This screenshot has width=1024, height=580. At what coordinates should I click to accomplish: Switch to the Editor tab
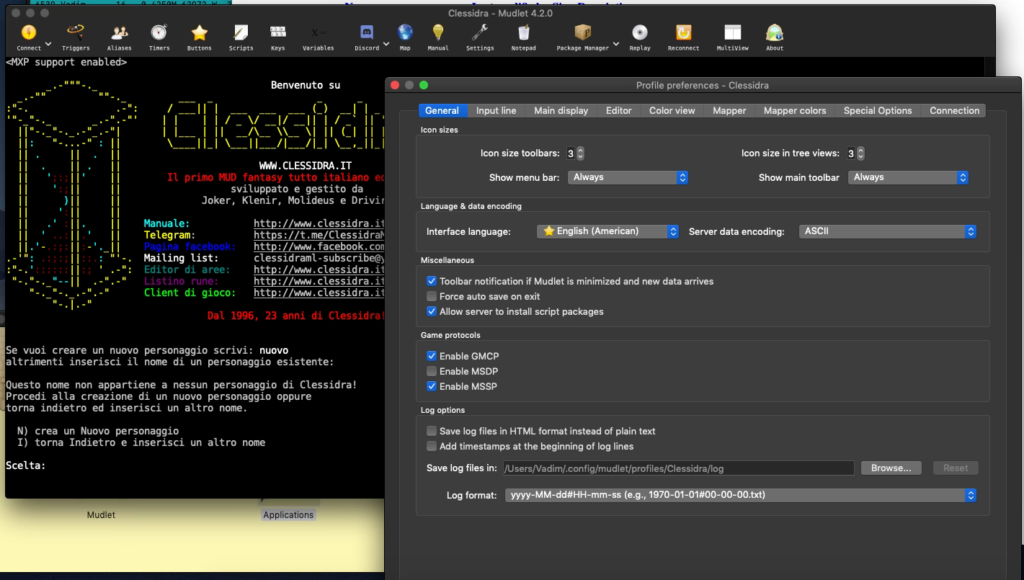(x=618, y=111)
